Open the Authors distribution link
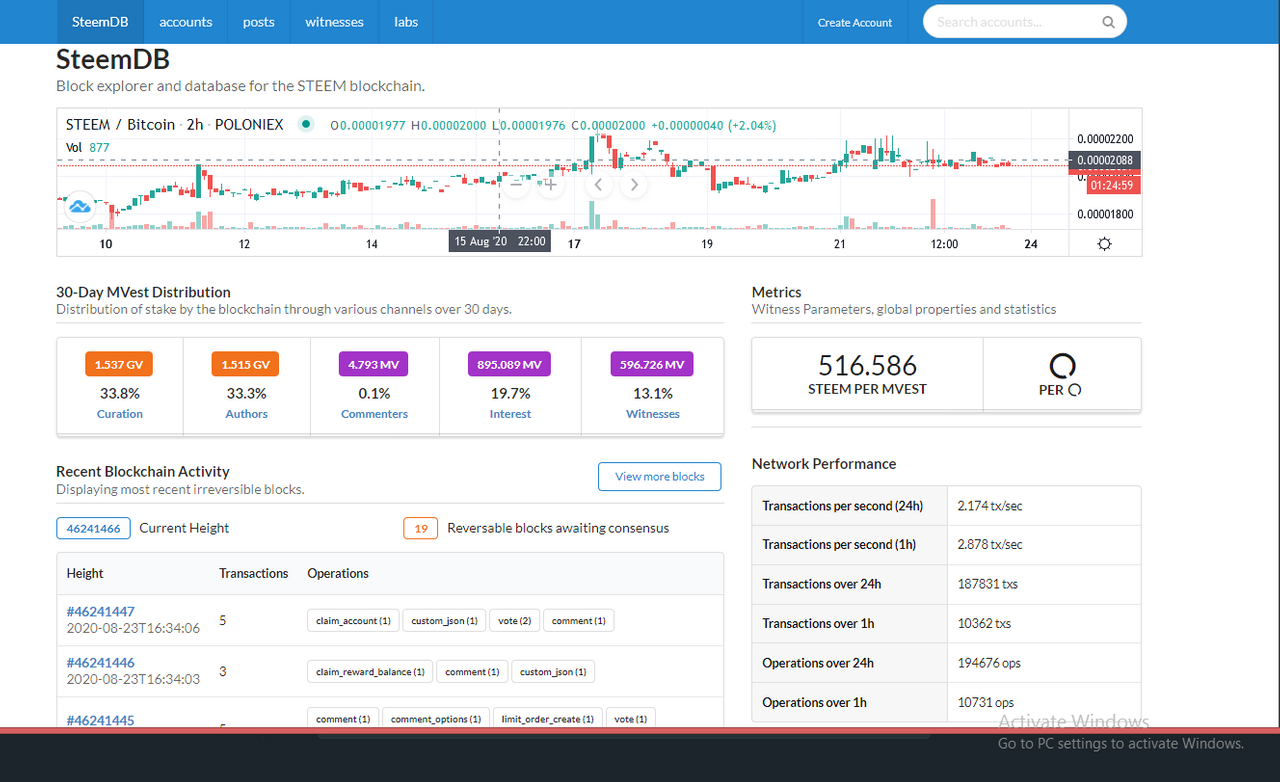Image resolution: width=1280 pixels, height=782 pixels. pos(247,414)
